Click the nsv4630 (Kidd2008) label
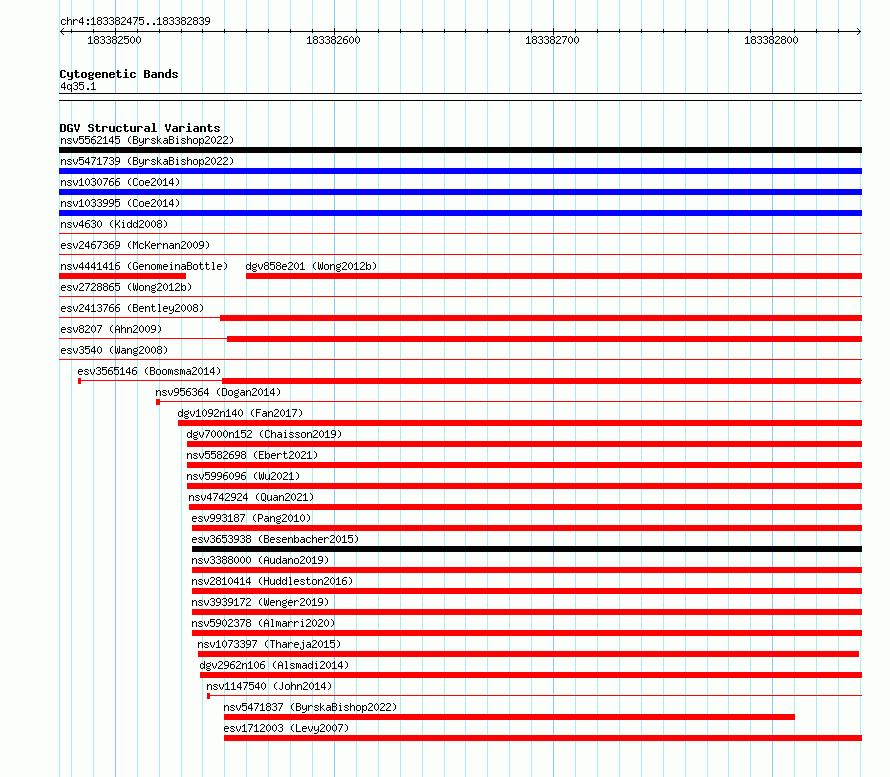The height and width of the screenshot is (777, 890). pyautogui.click(x=114, y=224)
